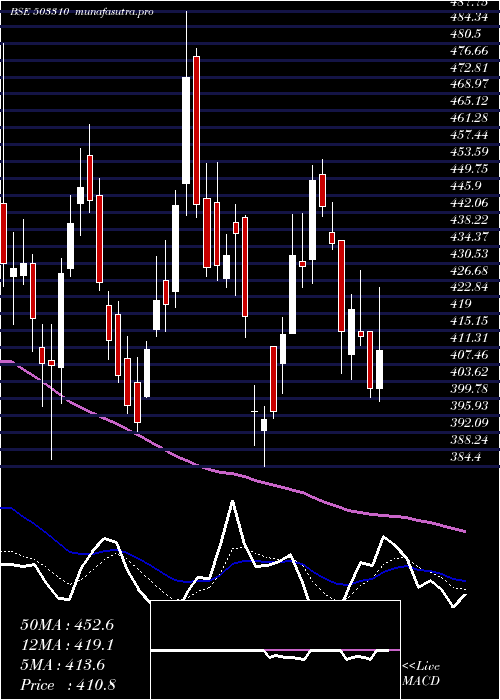Click the 434.37 price axis label
This screenshot has width=500, height=700.
point(469,238)
